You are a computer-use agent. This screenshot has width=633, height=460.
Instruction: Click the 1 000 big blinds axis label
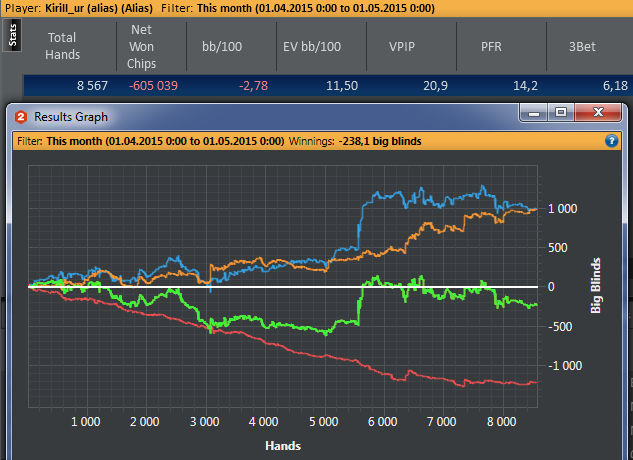[x=562, y=209]
